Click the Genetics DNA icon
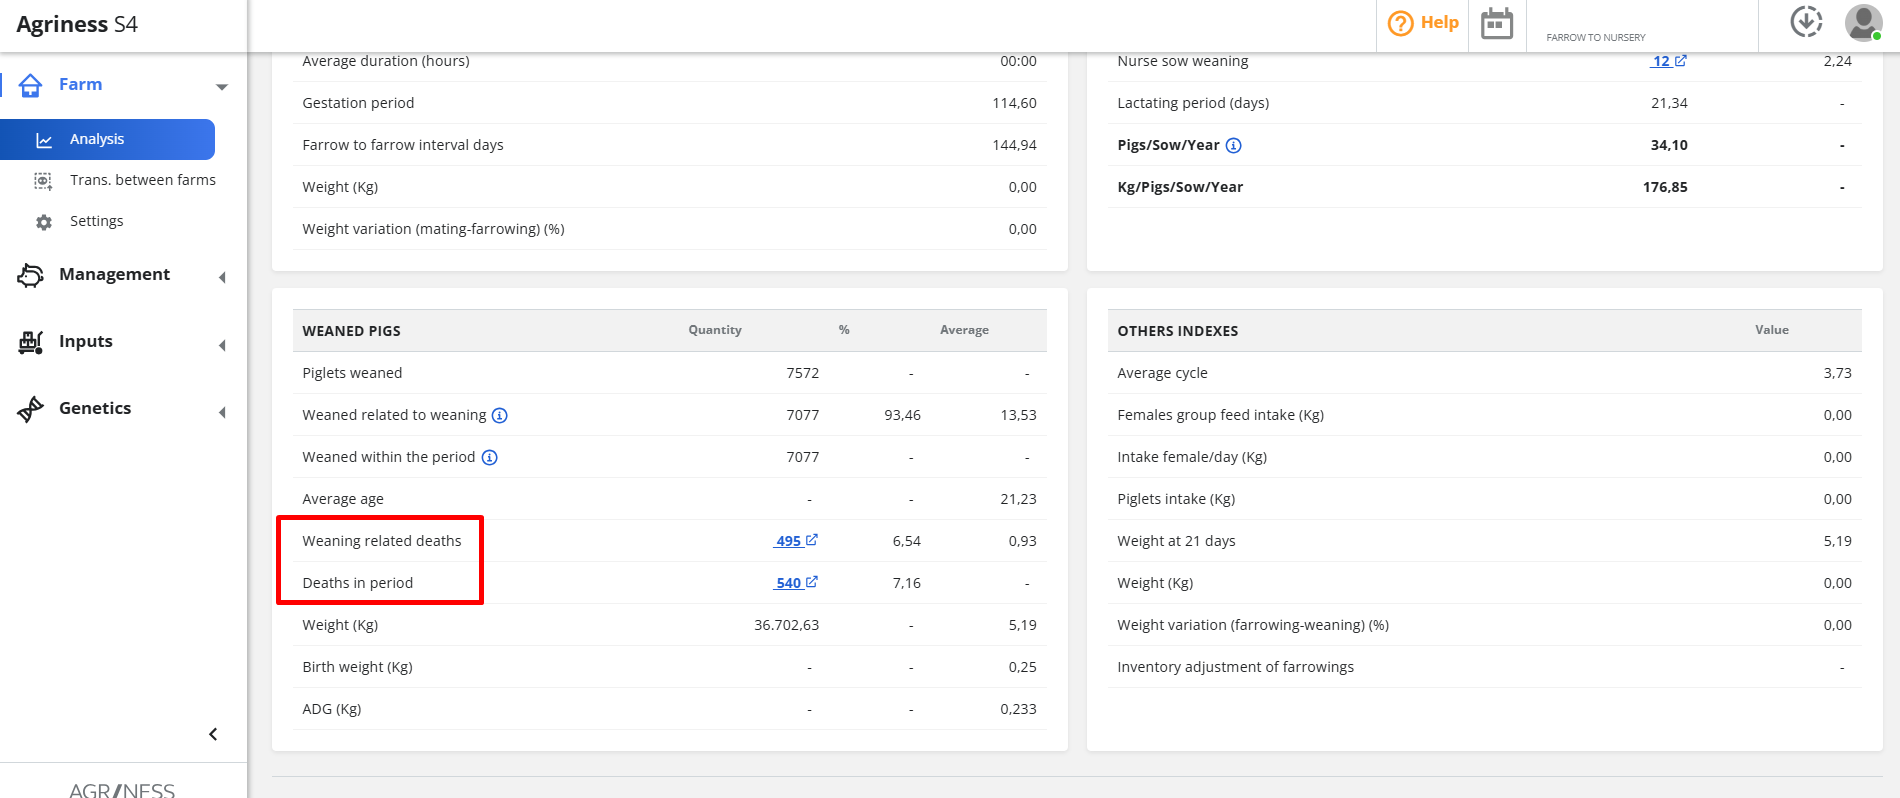Screen dimensions: 1900x798 31,409
